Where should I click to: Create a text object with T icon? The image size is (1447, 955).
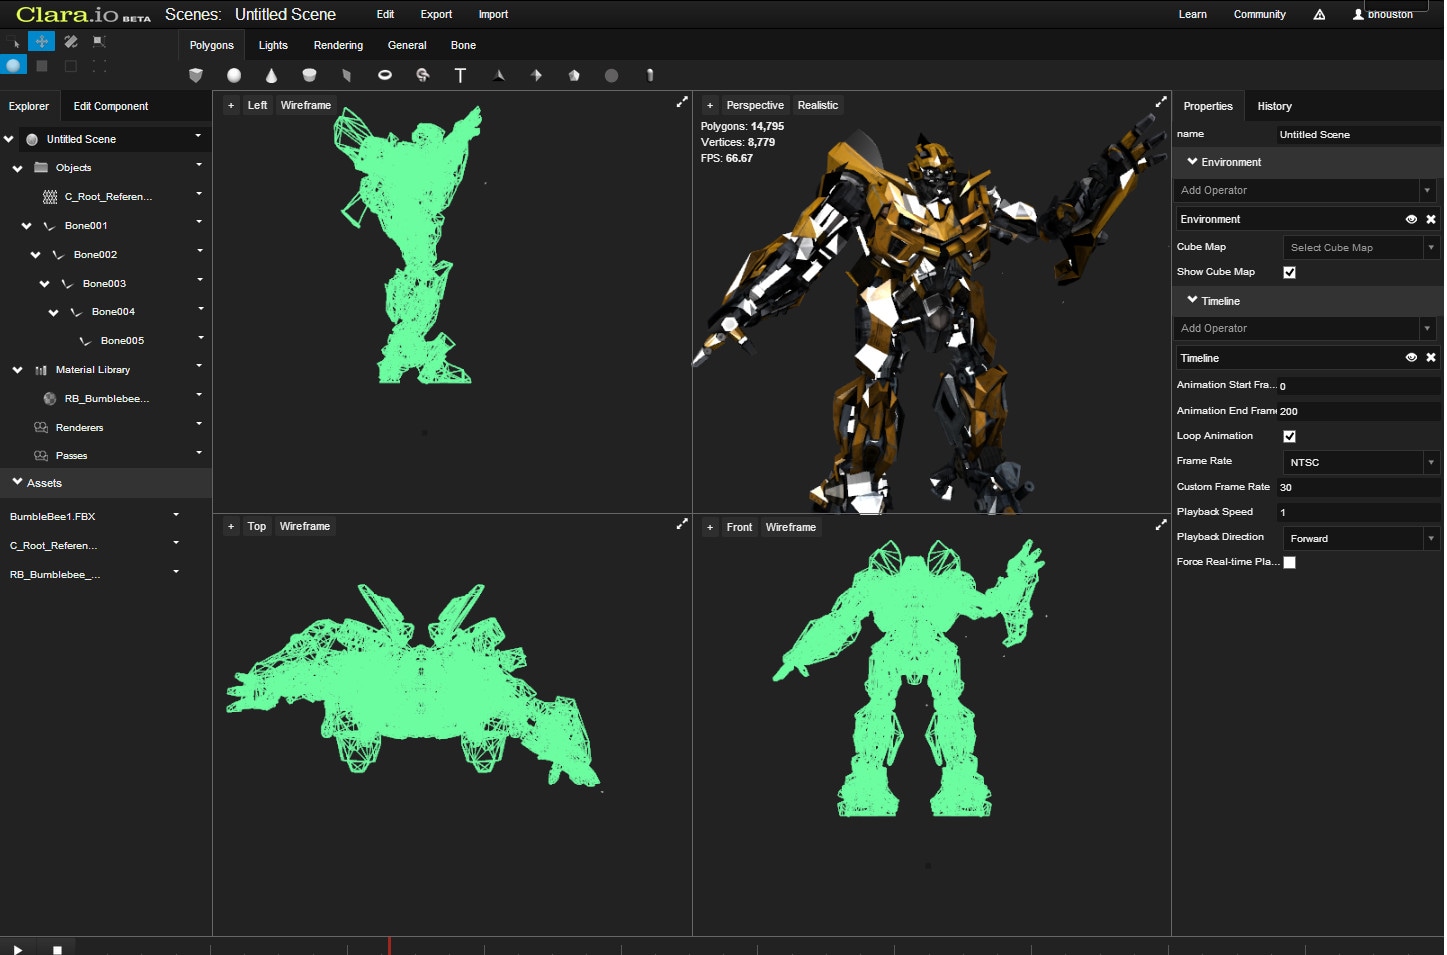point(460,75)
